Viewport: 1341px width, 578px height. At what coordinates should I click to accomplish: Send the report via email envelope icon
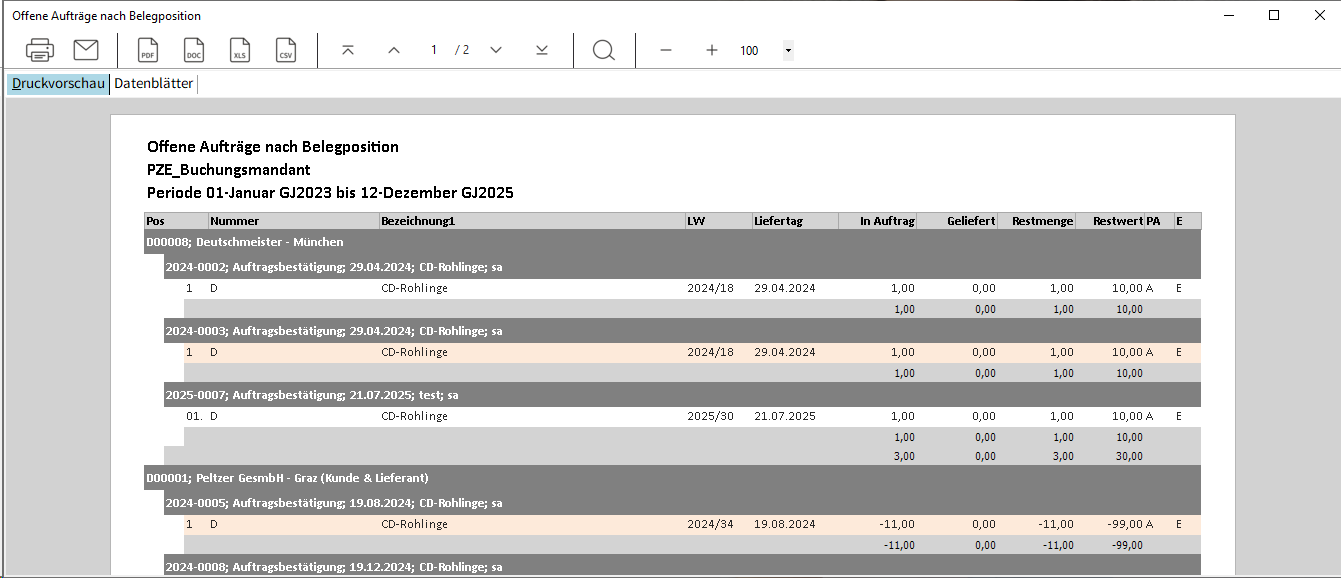[x=86, y=50]
